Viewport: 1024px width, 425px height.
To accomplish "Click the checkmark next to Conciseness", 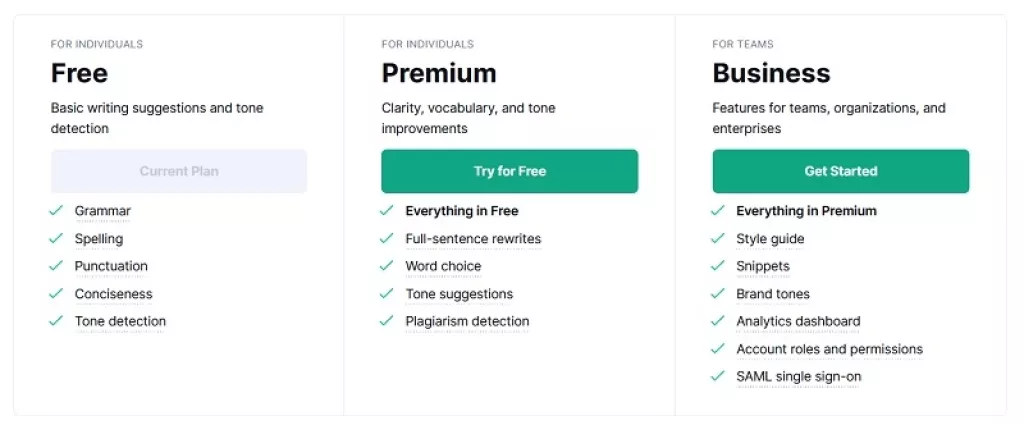I will (57, 294).
